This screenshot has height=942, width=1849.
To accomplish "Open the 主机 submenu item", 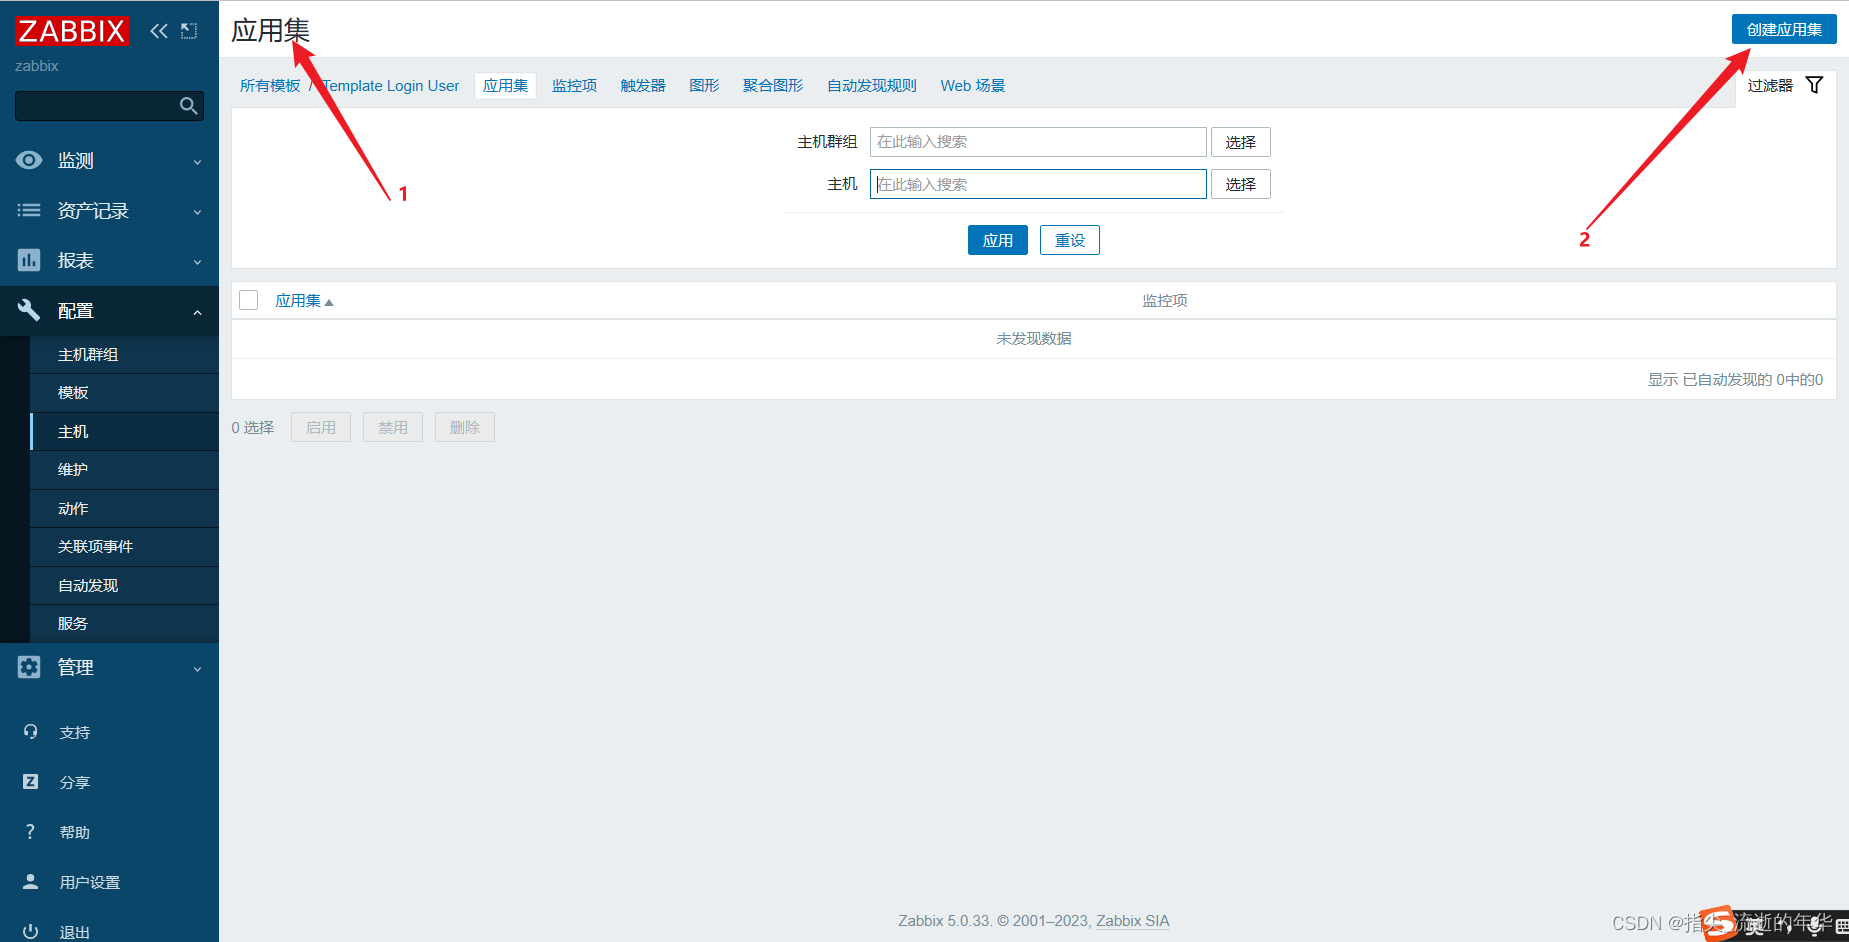I will tap(124, 432).
